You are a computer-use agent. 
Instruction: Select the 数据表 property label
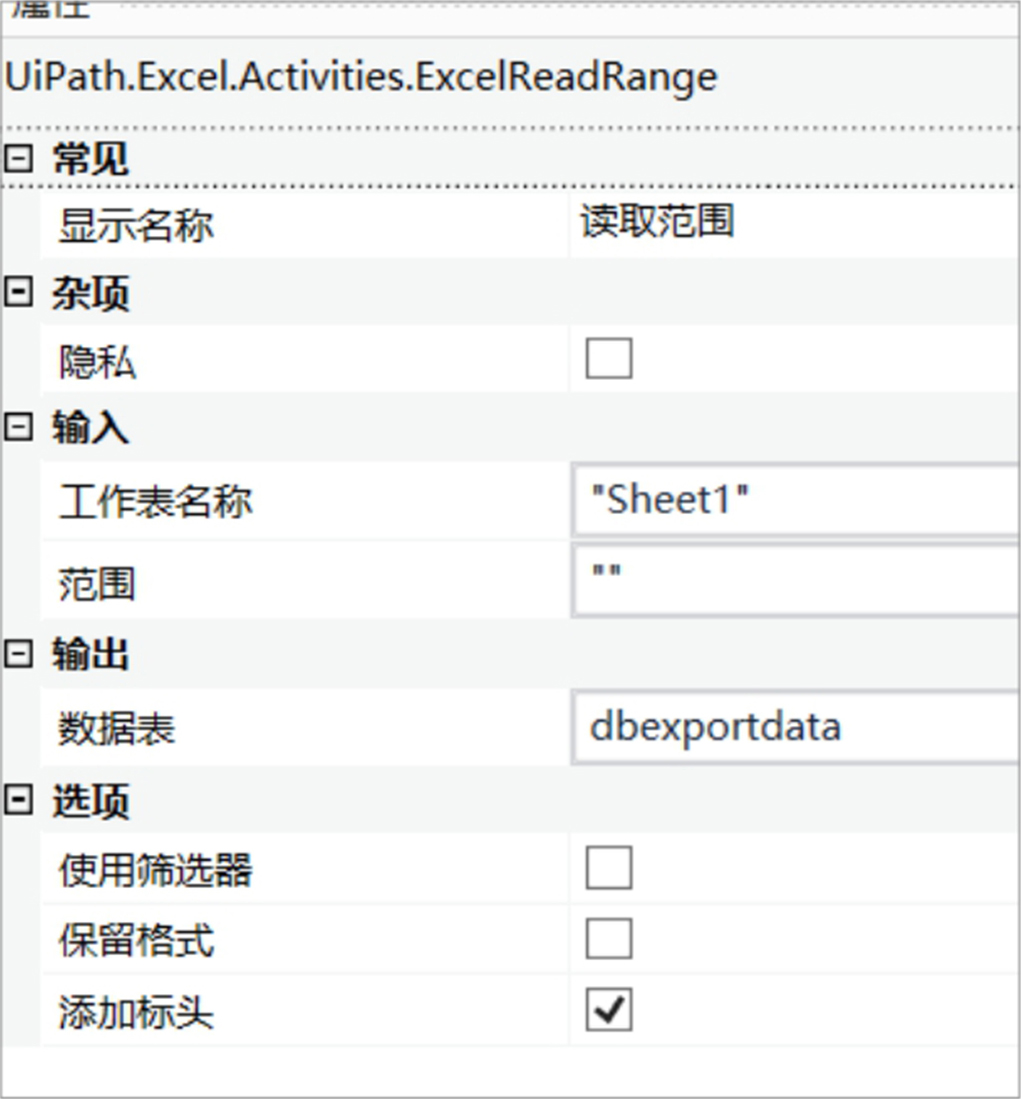click(116, 728)
